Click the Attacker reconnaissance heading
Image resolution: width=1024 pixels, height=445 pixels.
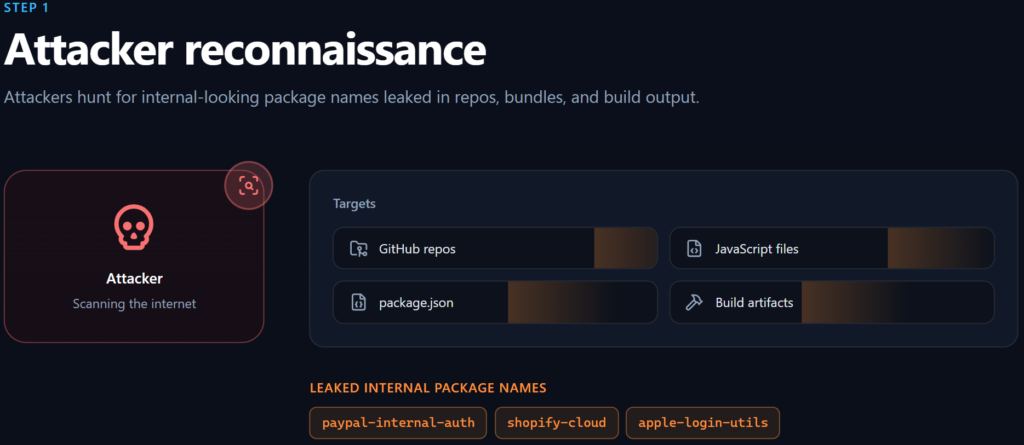point(245,49)
